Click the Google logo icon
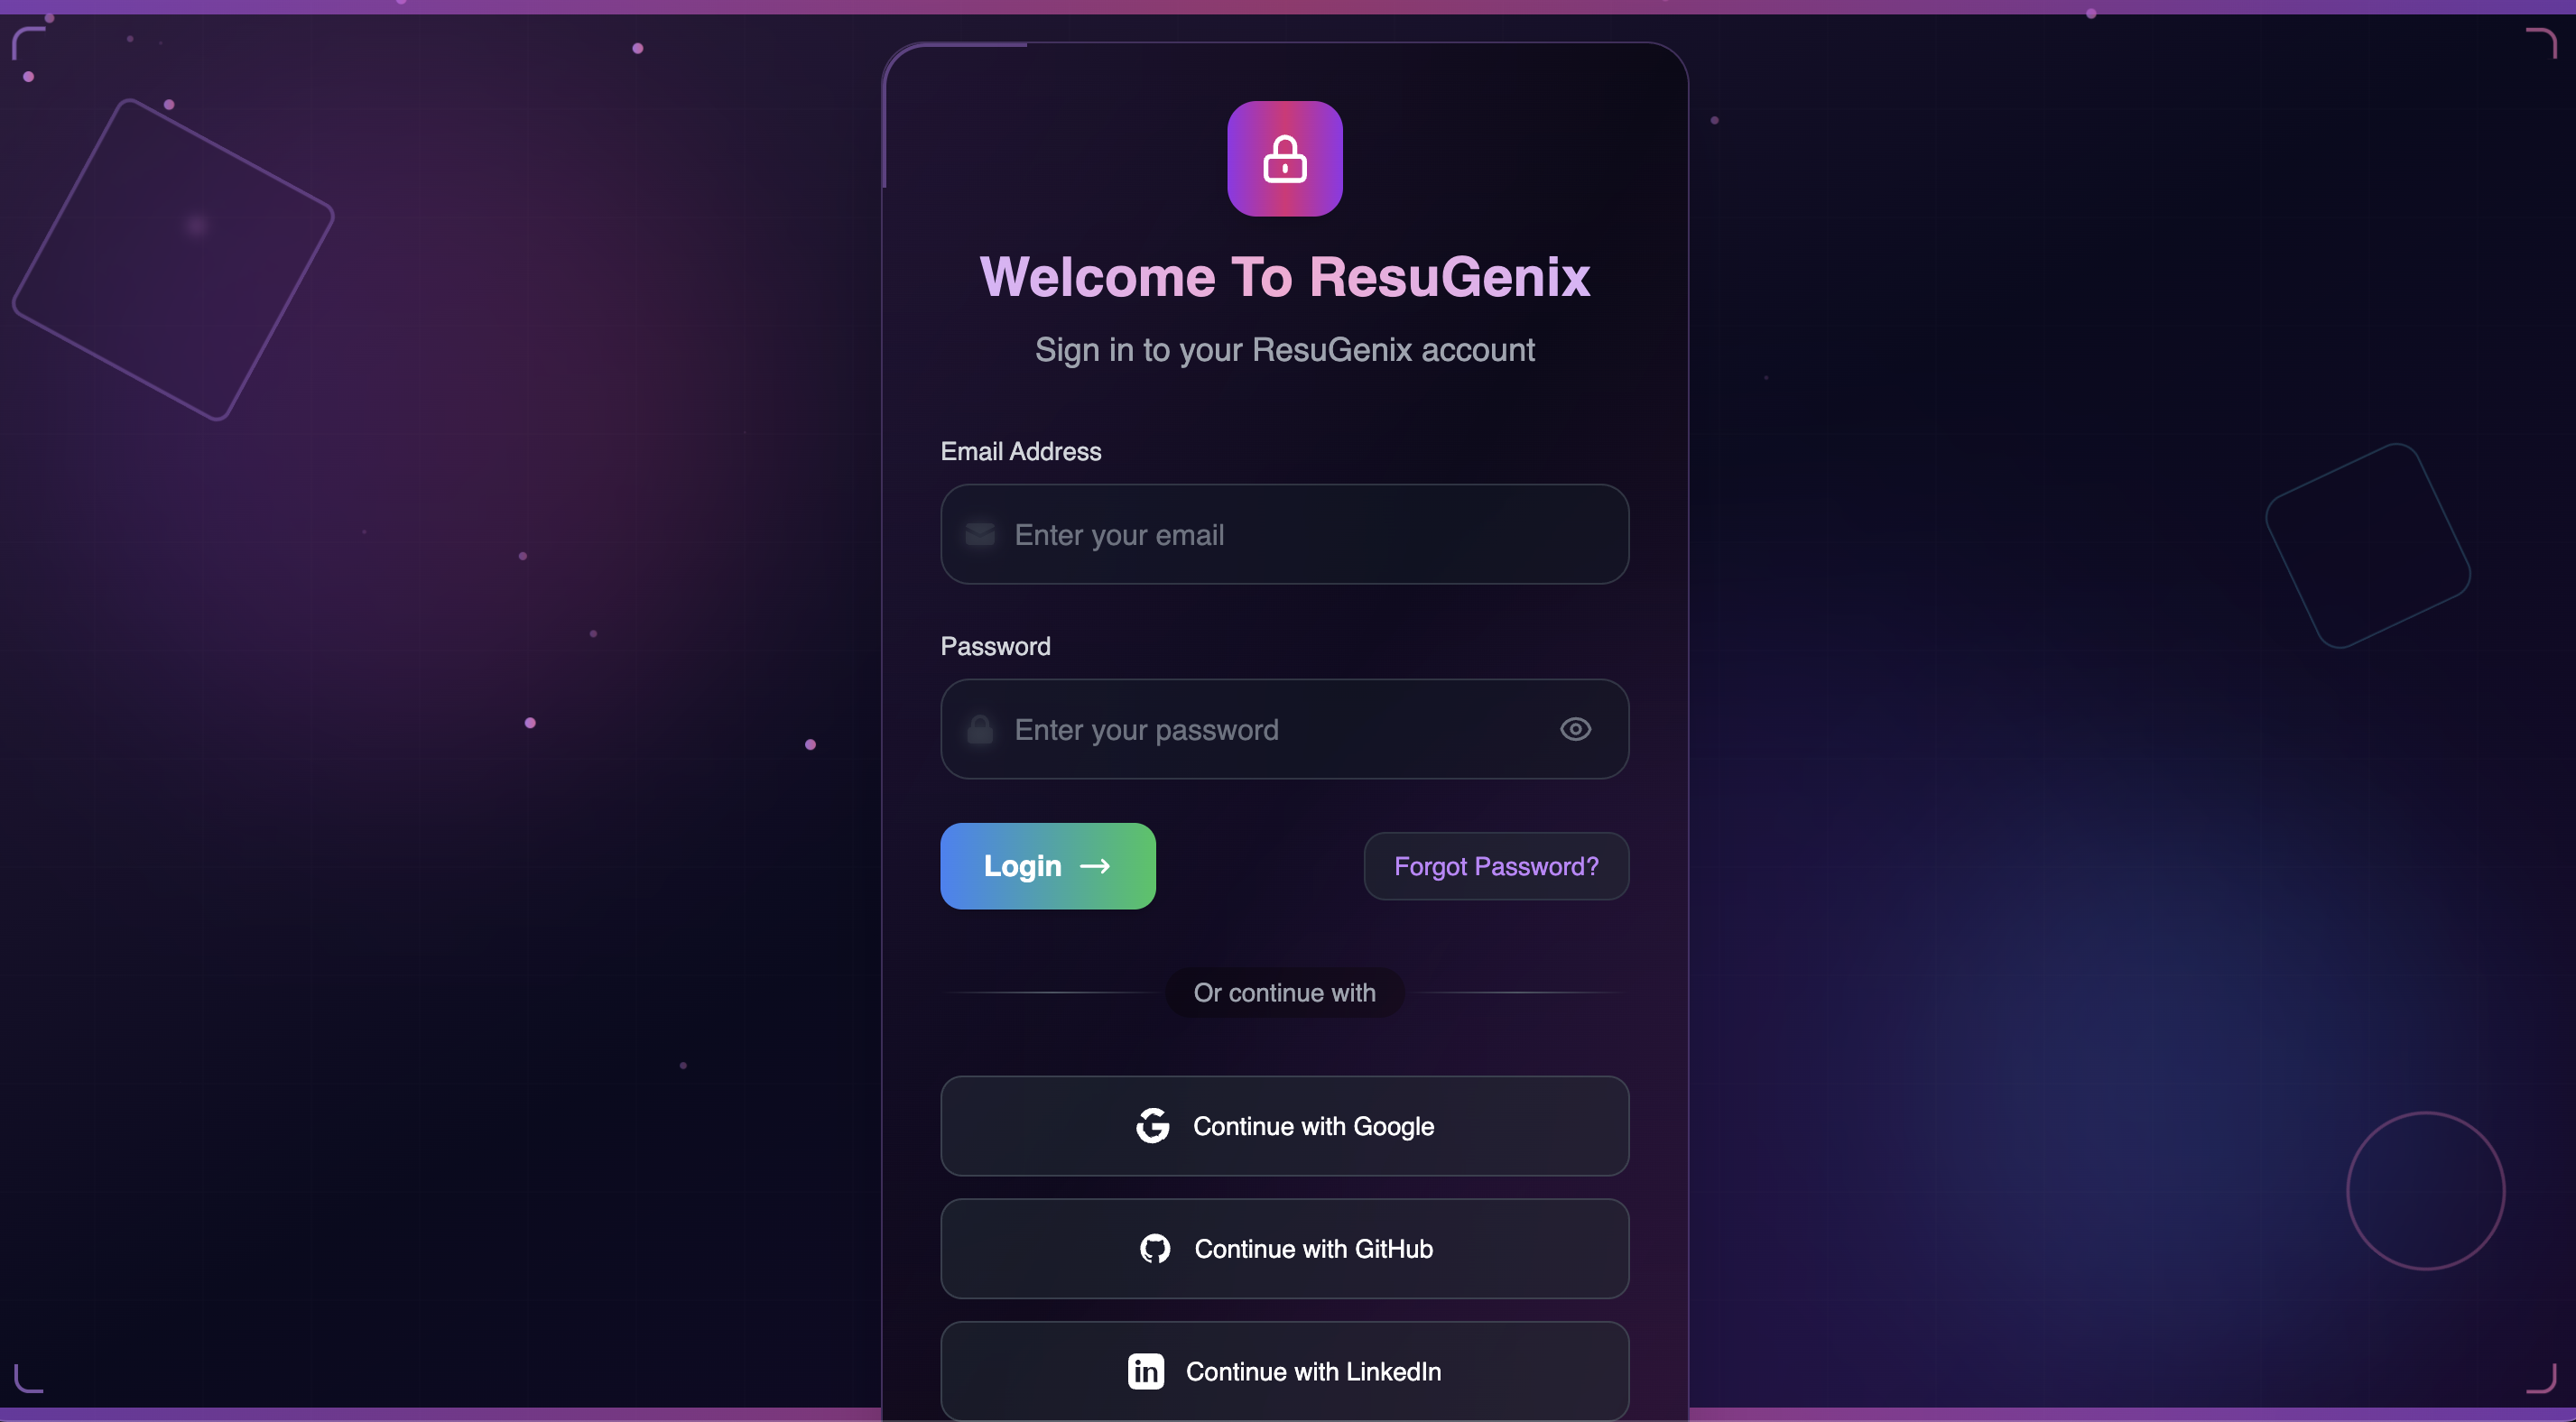2576x1422 pixels. pos(1152,1125)
